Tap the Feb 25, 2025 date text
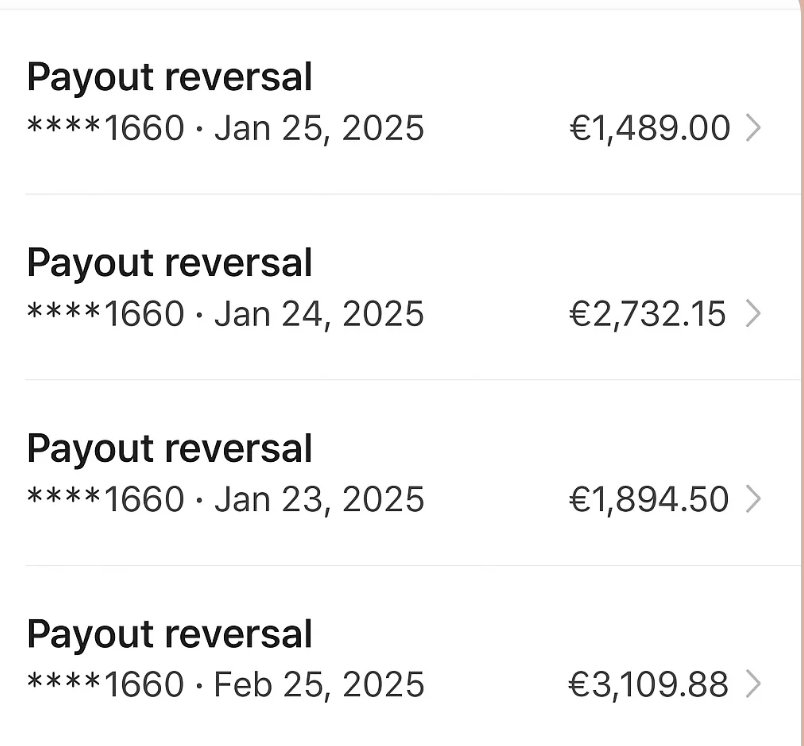Image resolution: width=804 pixels, height=746 pixels. click(319, 685)
